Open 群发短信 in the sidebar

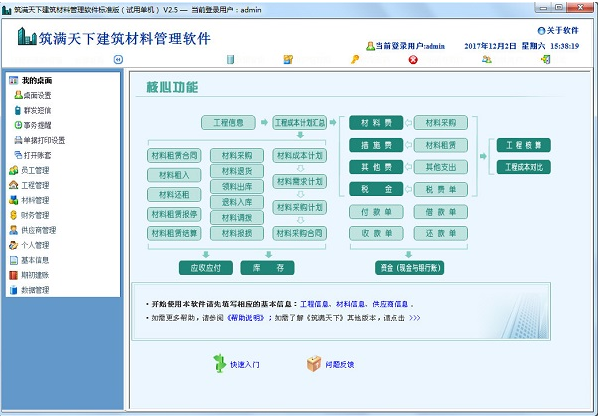click(x=33, y=110)
